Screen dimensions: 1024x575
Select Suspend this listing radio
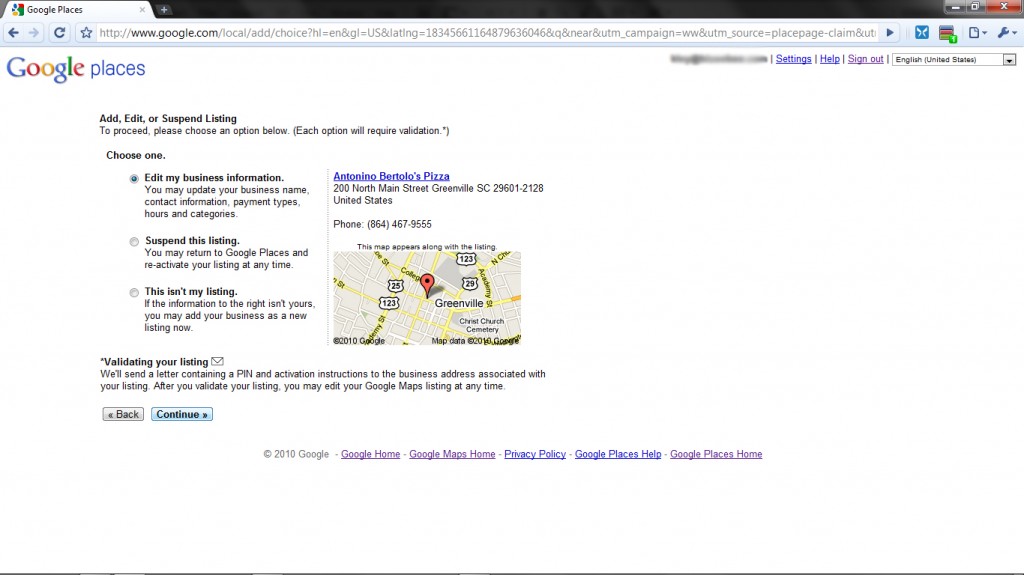tap(134, 242)
